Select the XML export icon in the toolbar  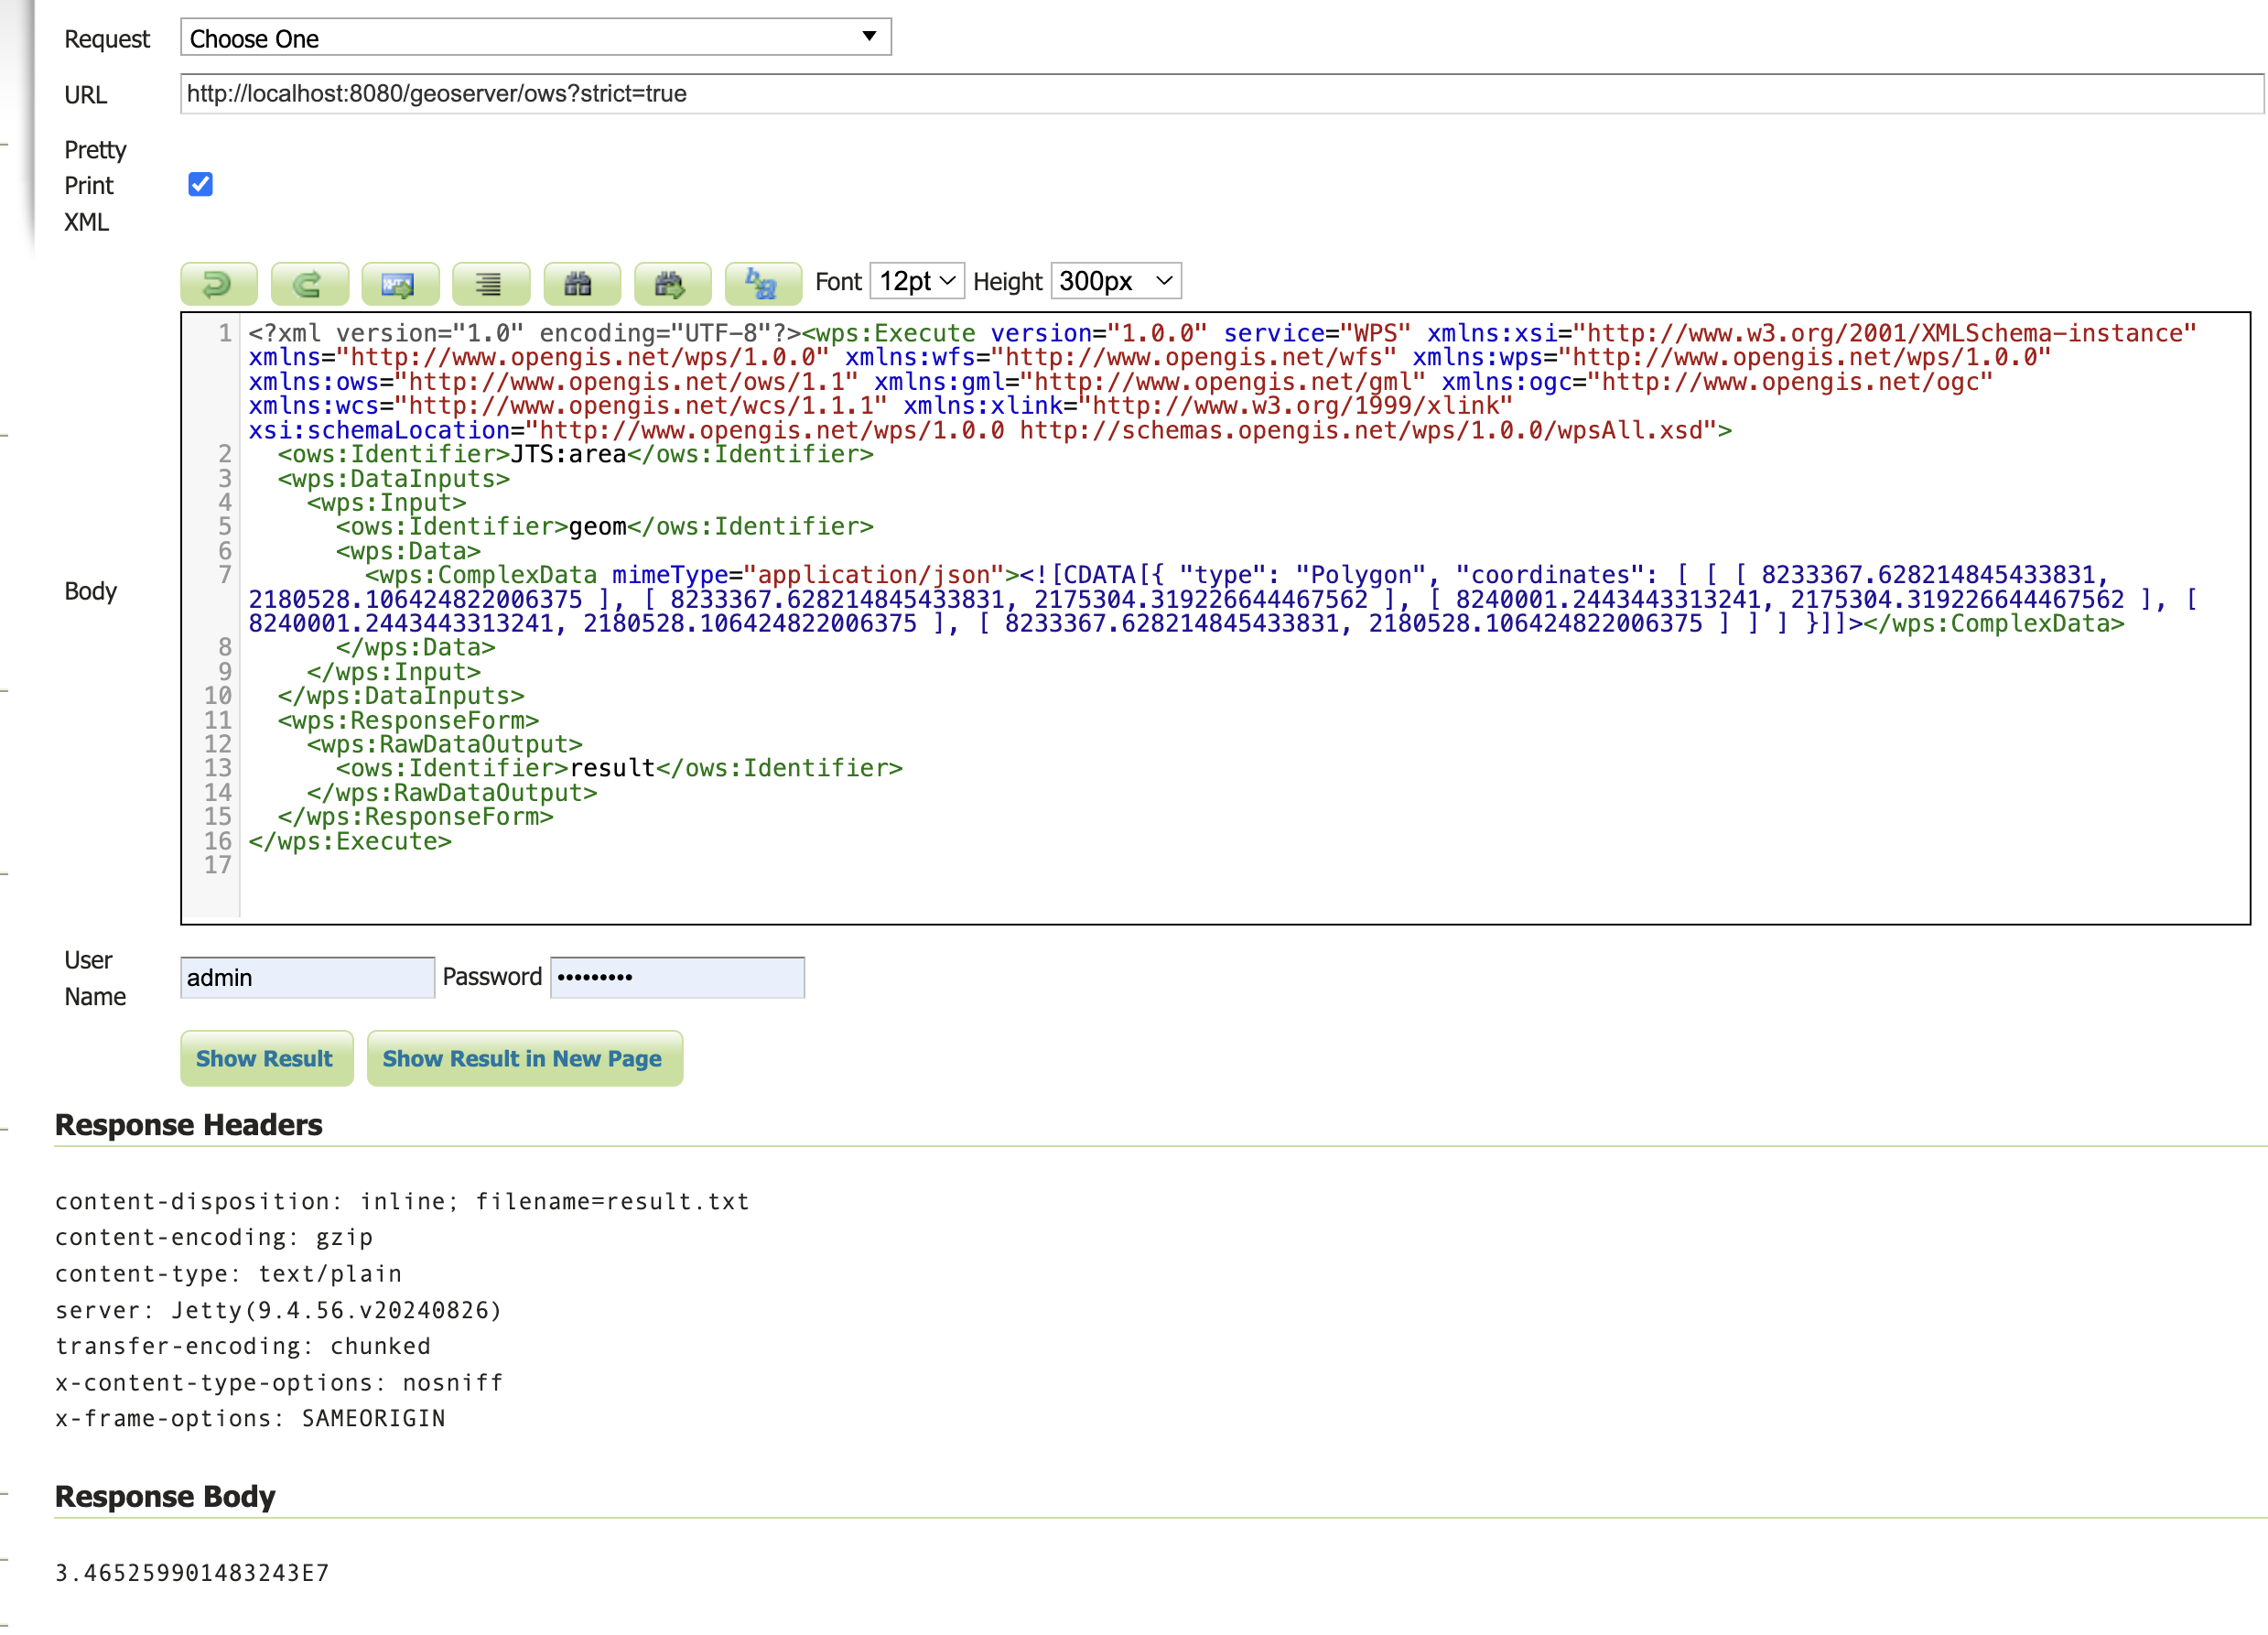pos(400,284)
